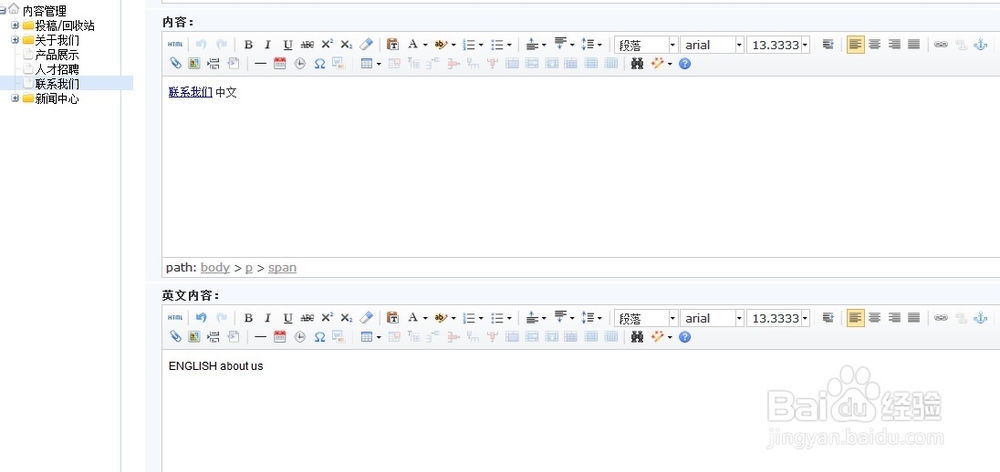Open help question-mark icon in 英文内容 editor

coord(685,337)
